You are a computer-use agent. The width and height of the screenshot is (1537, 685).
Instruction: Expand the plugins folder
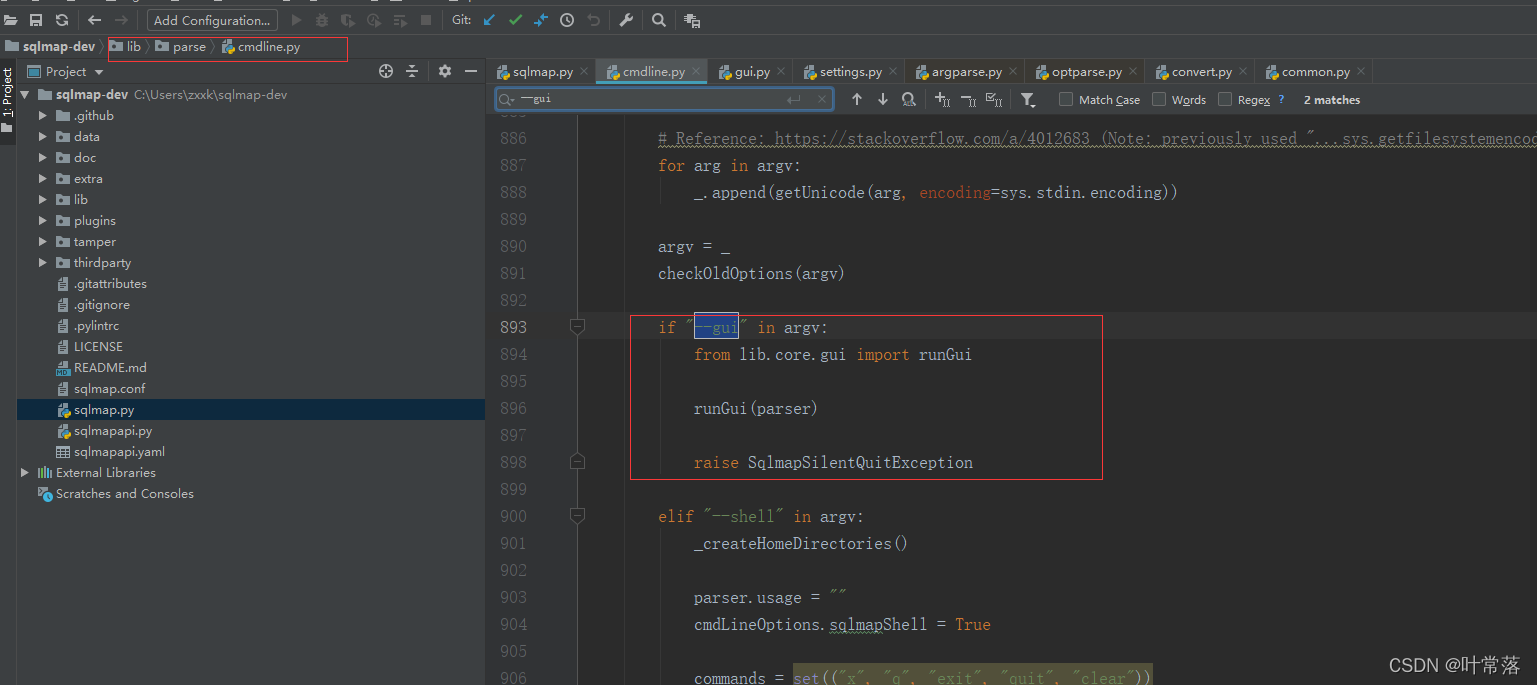pos(43,221)
